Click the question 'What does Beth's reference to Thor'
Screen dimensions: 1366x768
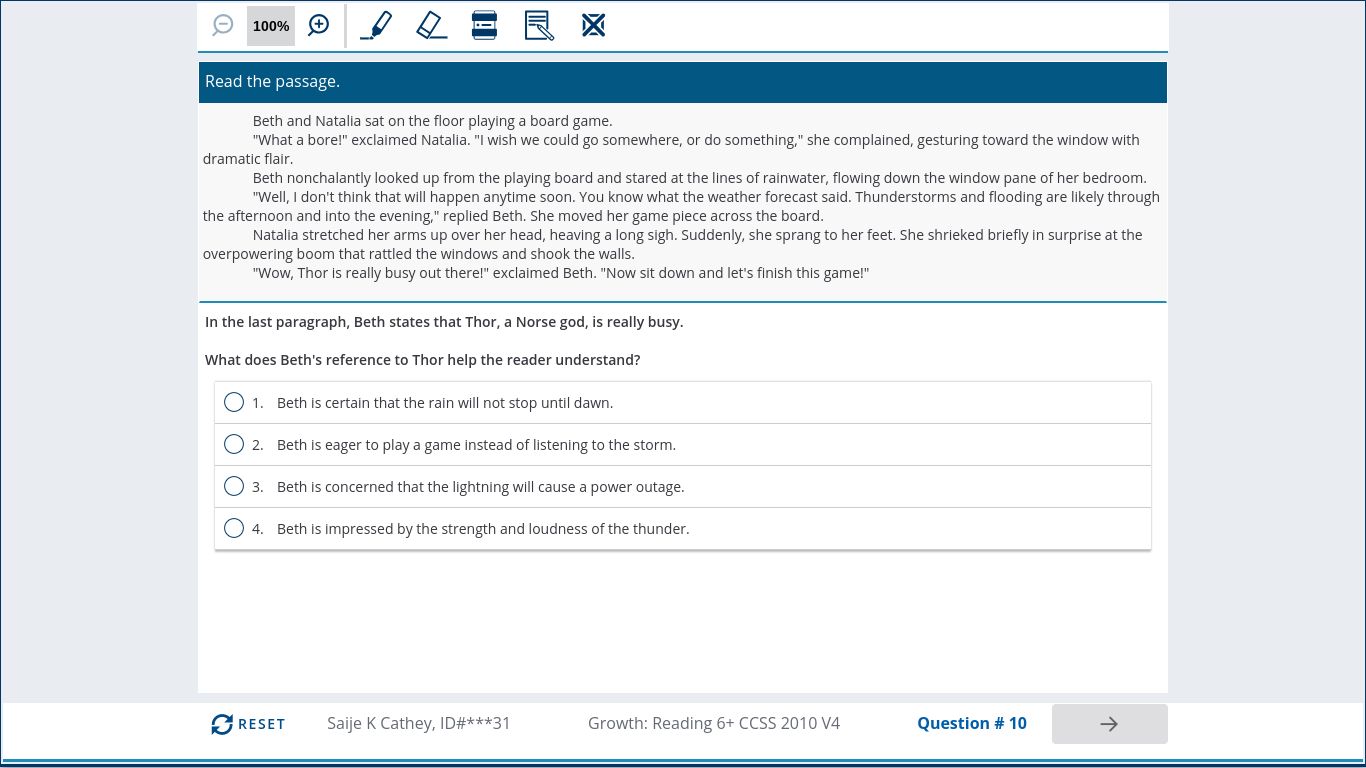[x=423, y=359]
